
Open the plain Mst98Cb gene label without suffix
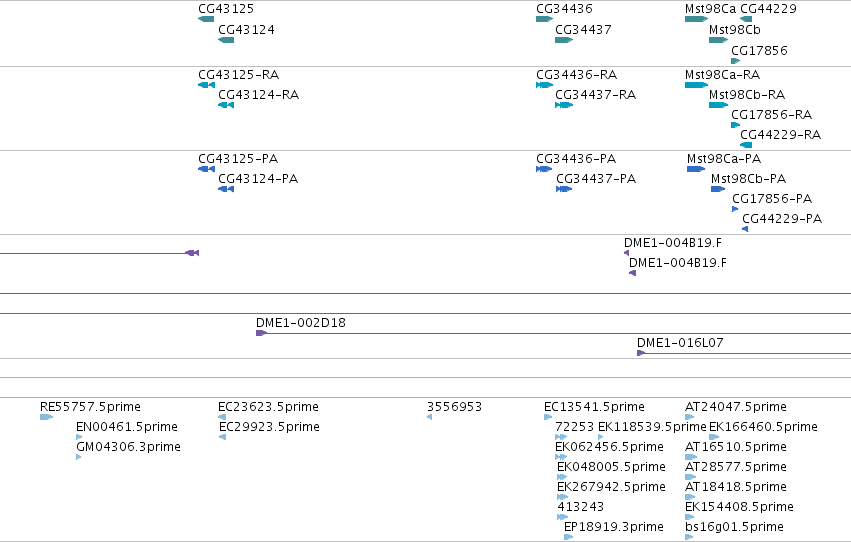point(735,30)
